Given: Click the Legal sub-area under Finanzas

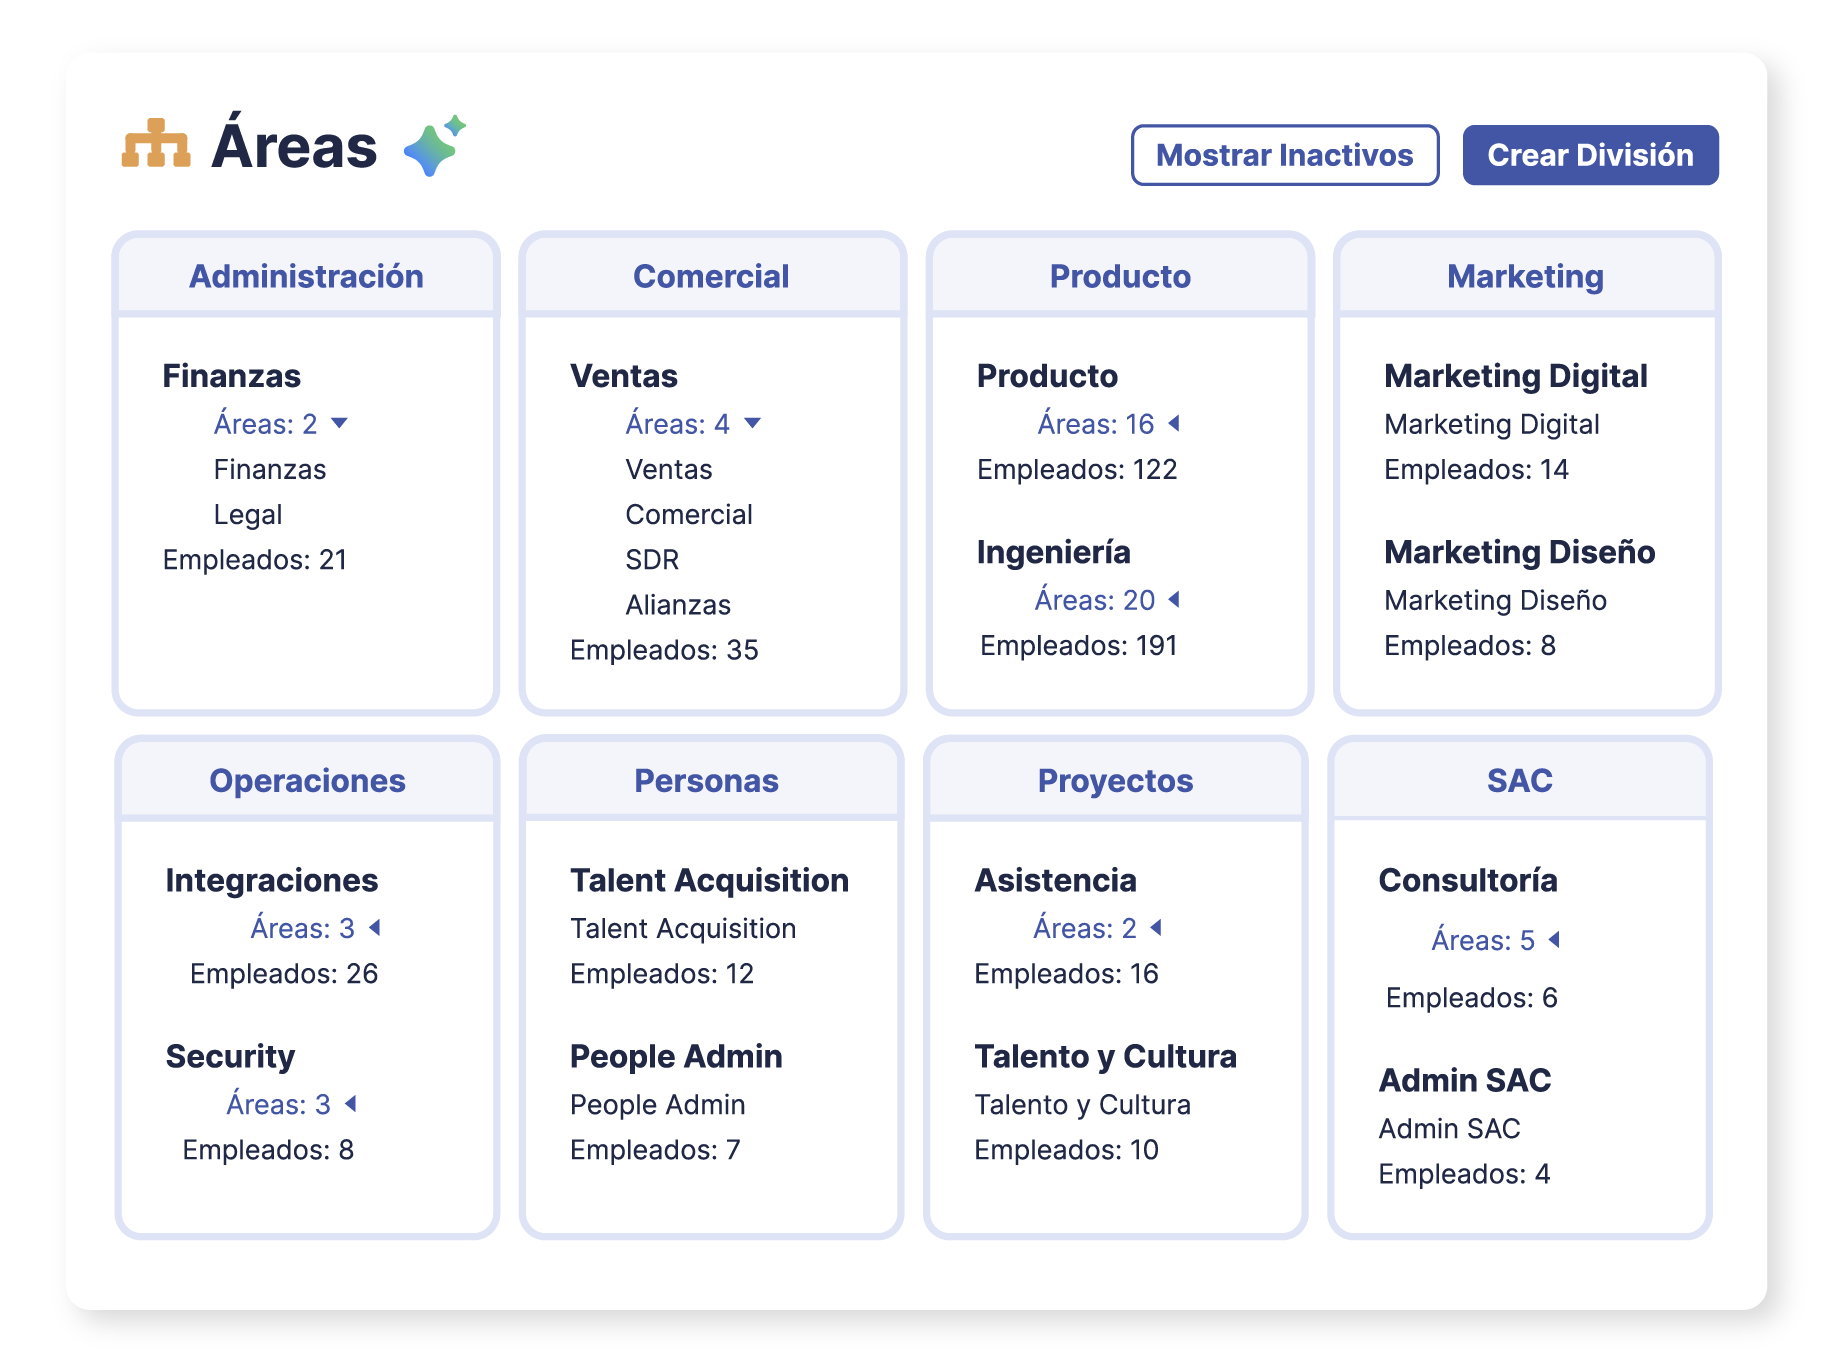Looking at the screenshot, I should click(248, 514).
